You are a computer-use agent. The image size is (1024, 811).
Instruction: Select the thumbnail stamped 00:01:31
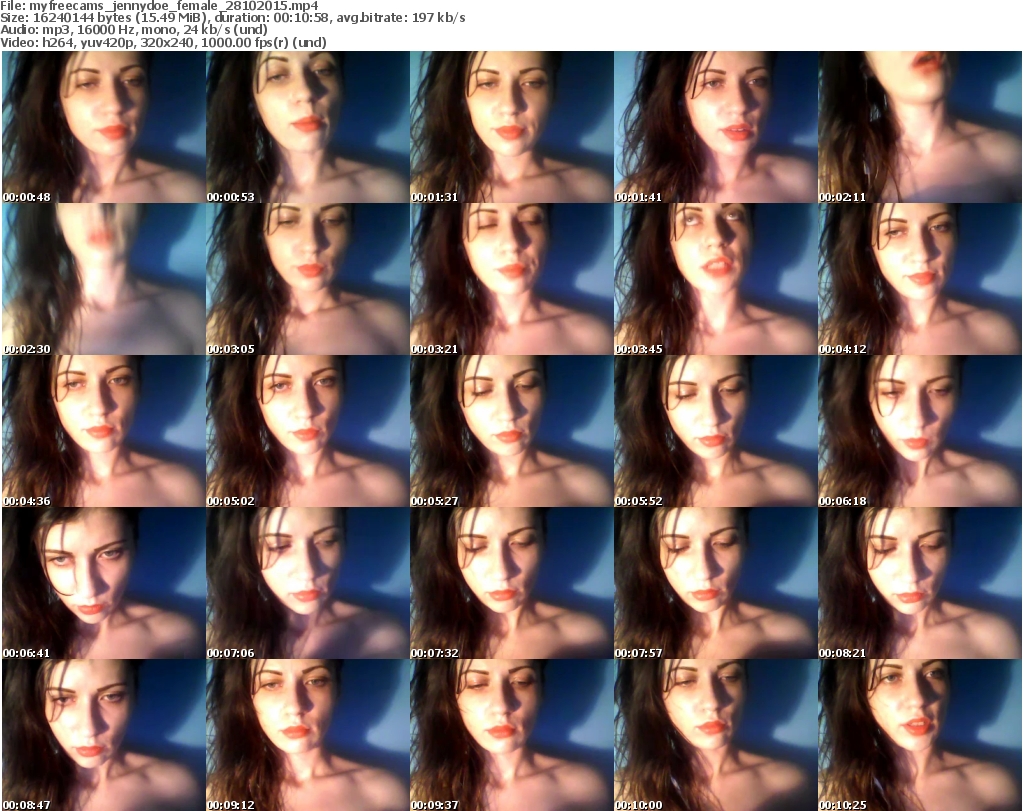(511, 127)
